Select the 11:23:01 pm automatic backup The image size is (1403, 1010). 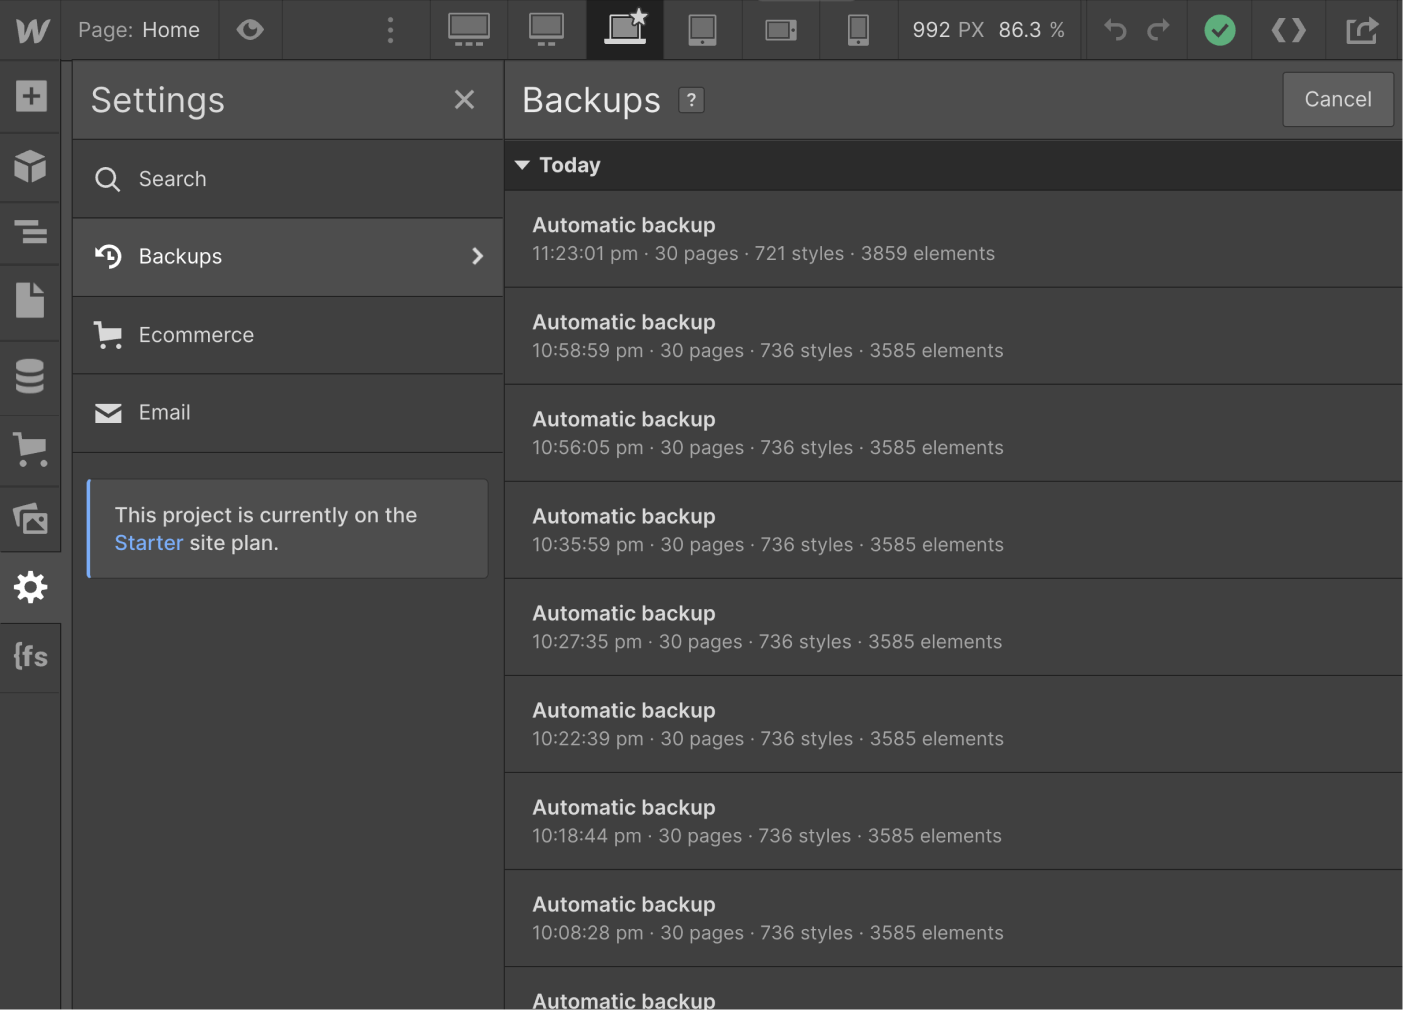click(x=954, y=239)
